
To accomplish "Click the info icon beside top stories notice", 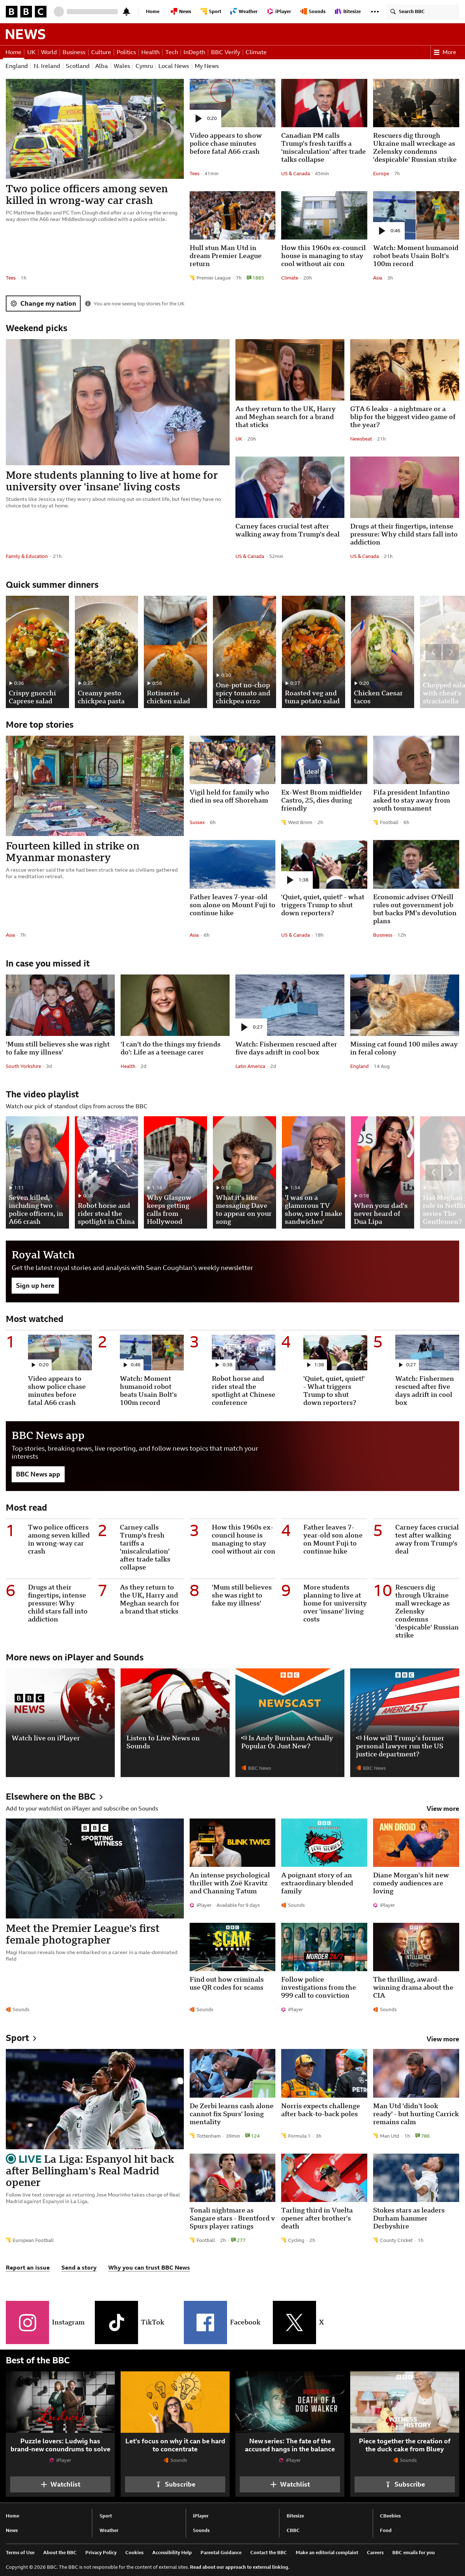I will click(88, 304).
